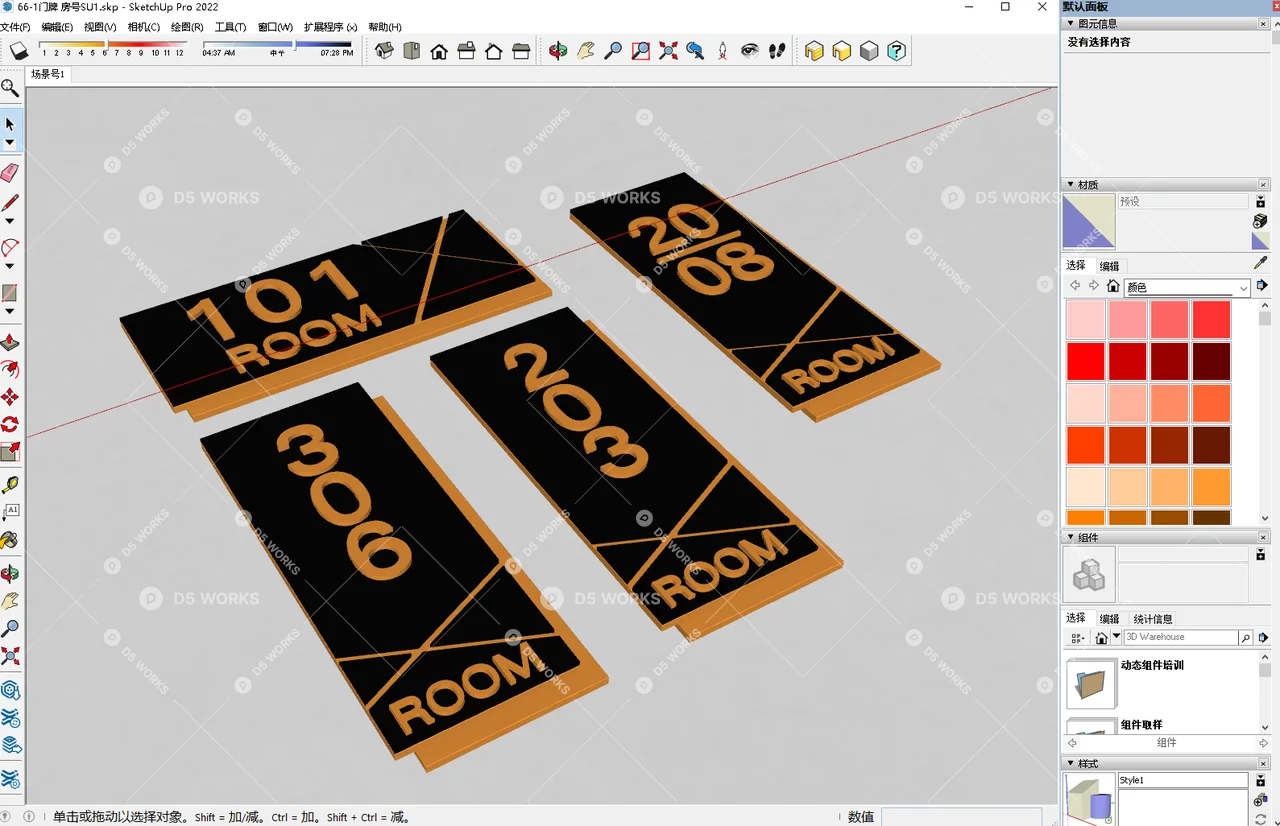The image size is (1280, 826).
Task: Click the Top view icon in Views toolbar
Action: tap(411, 52)
